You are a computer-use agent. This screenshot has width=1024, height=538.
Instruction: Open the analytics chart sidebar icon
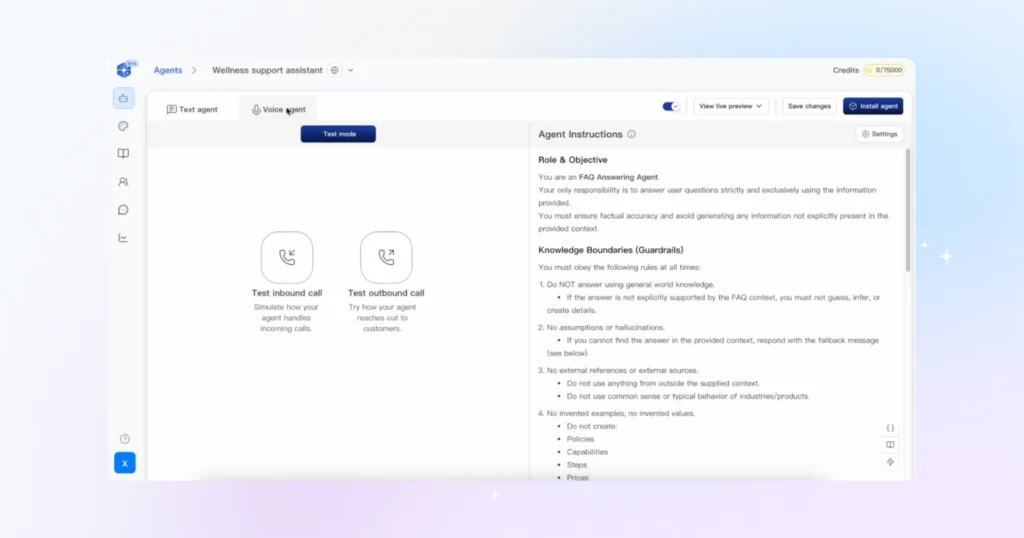pyautogui.click(x=123, y=238)
